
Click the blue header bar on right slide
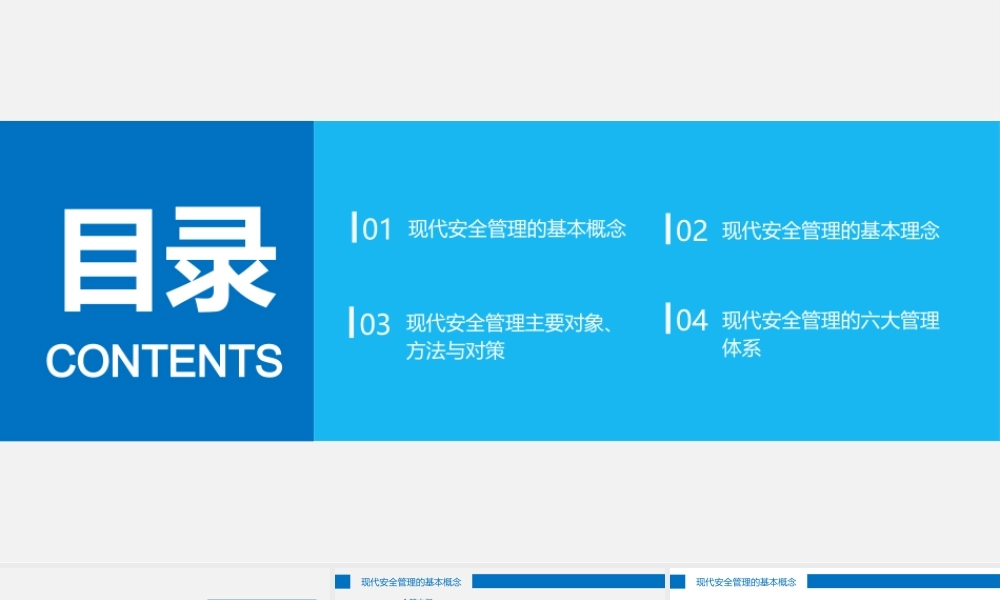tap(903, 581)
